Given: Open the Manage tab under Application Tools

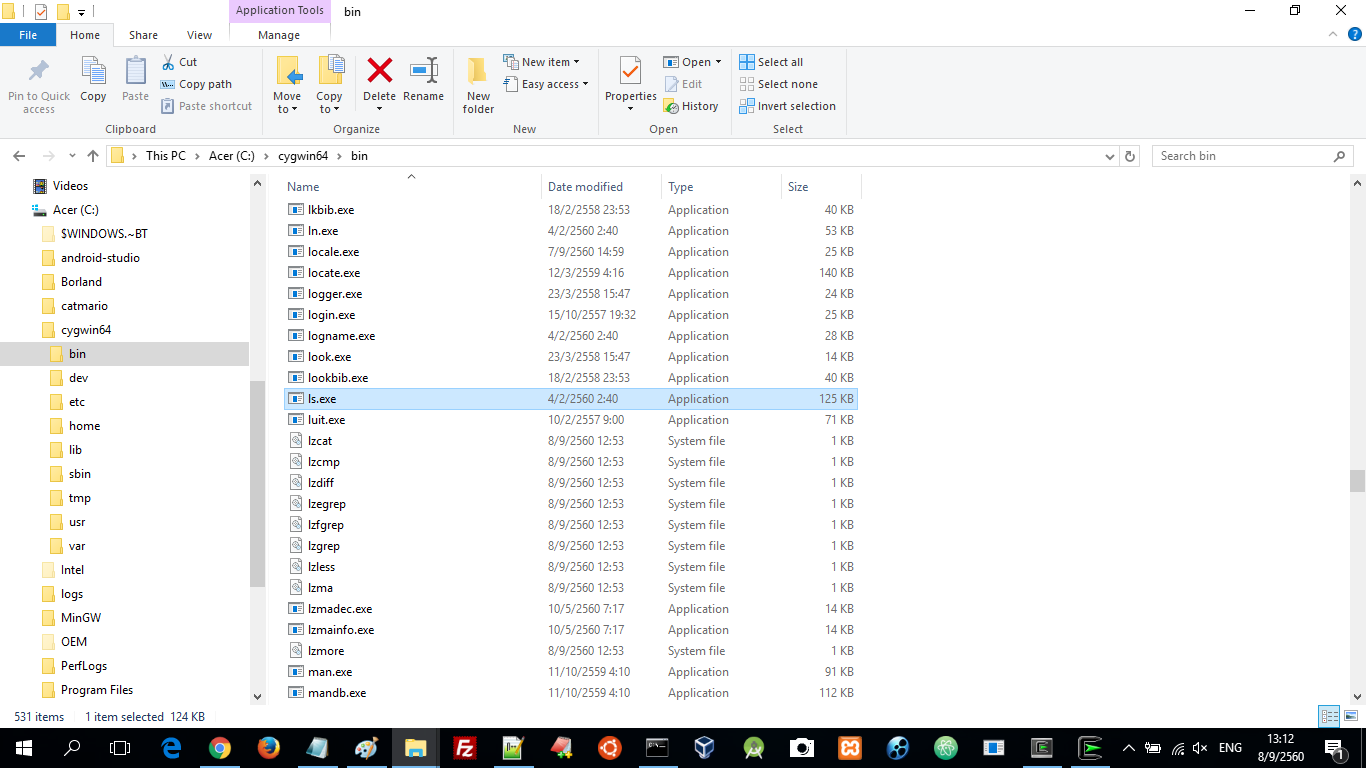Looking at the screenshot, I should pyautogui.click(x=279, y=35).
